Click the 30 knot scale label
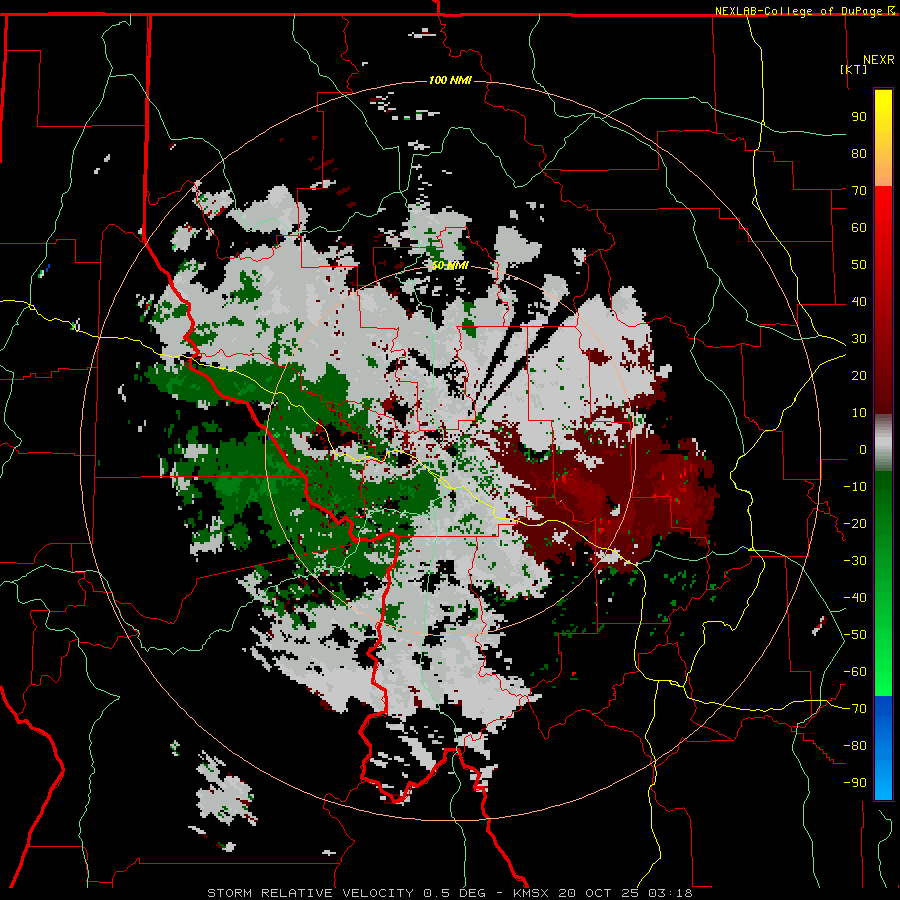This screenshot has height=900, width=900. (859, 339)
